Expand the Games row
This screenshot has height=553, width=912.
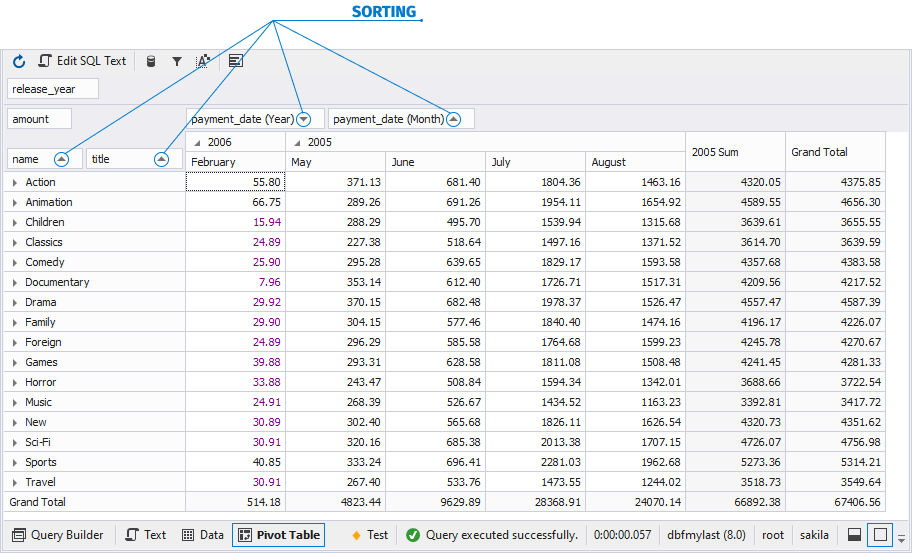coord(15,363)
